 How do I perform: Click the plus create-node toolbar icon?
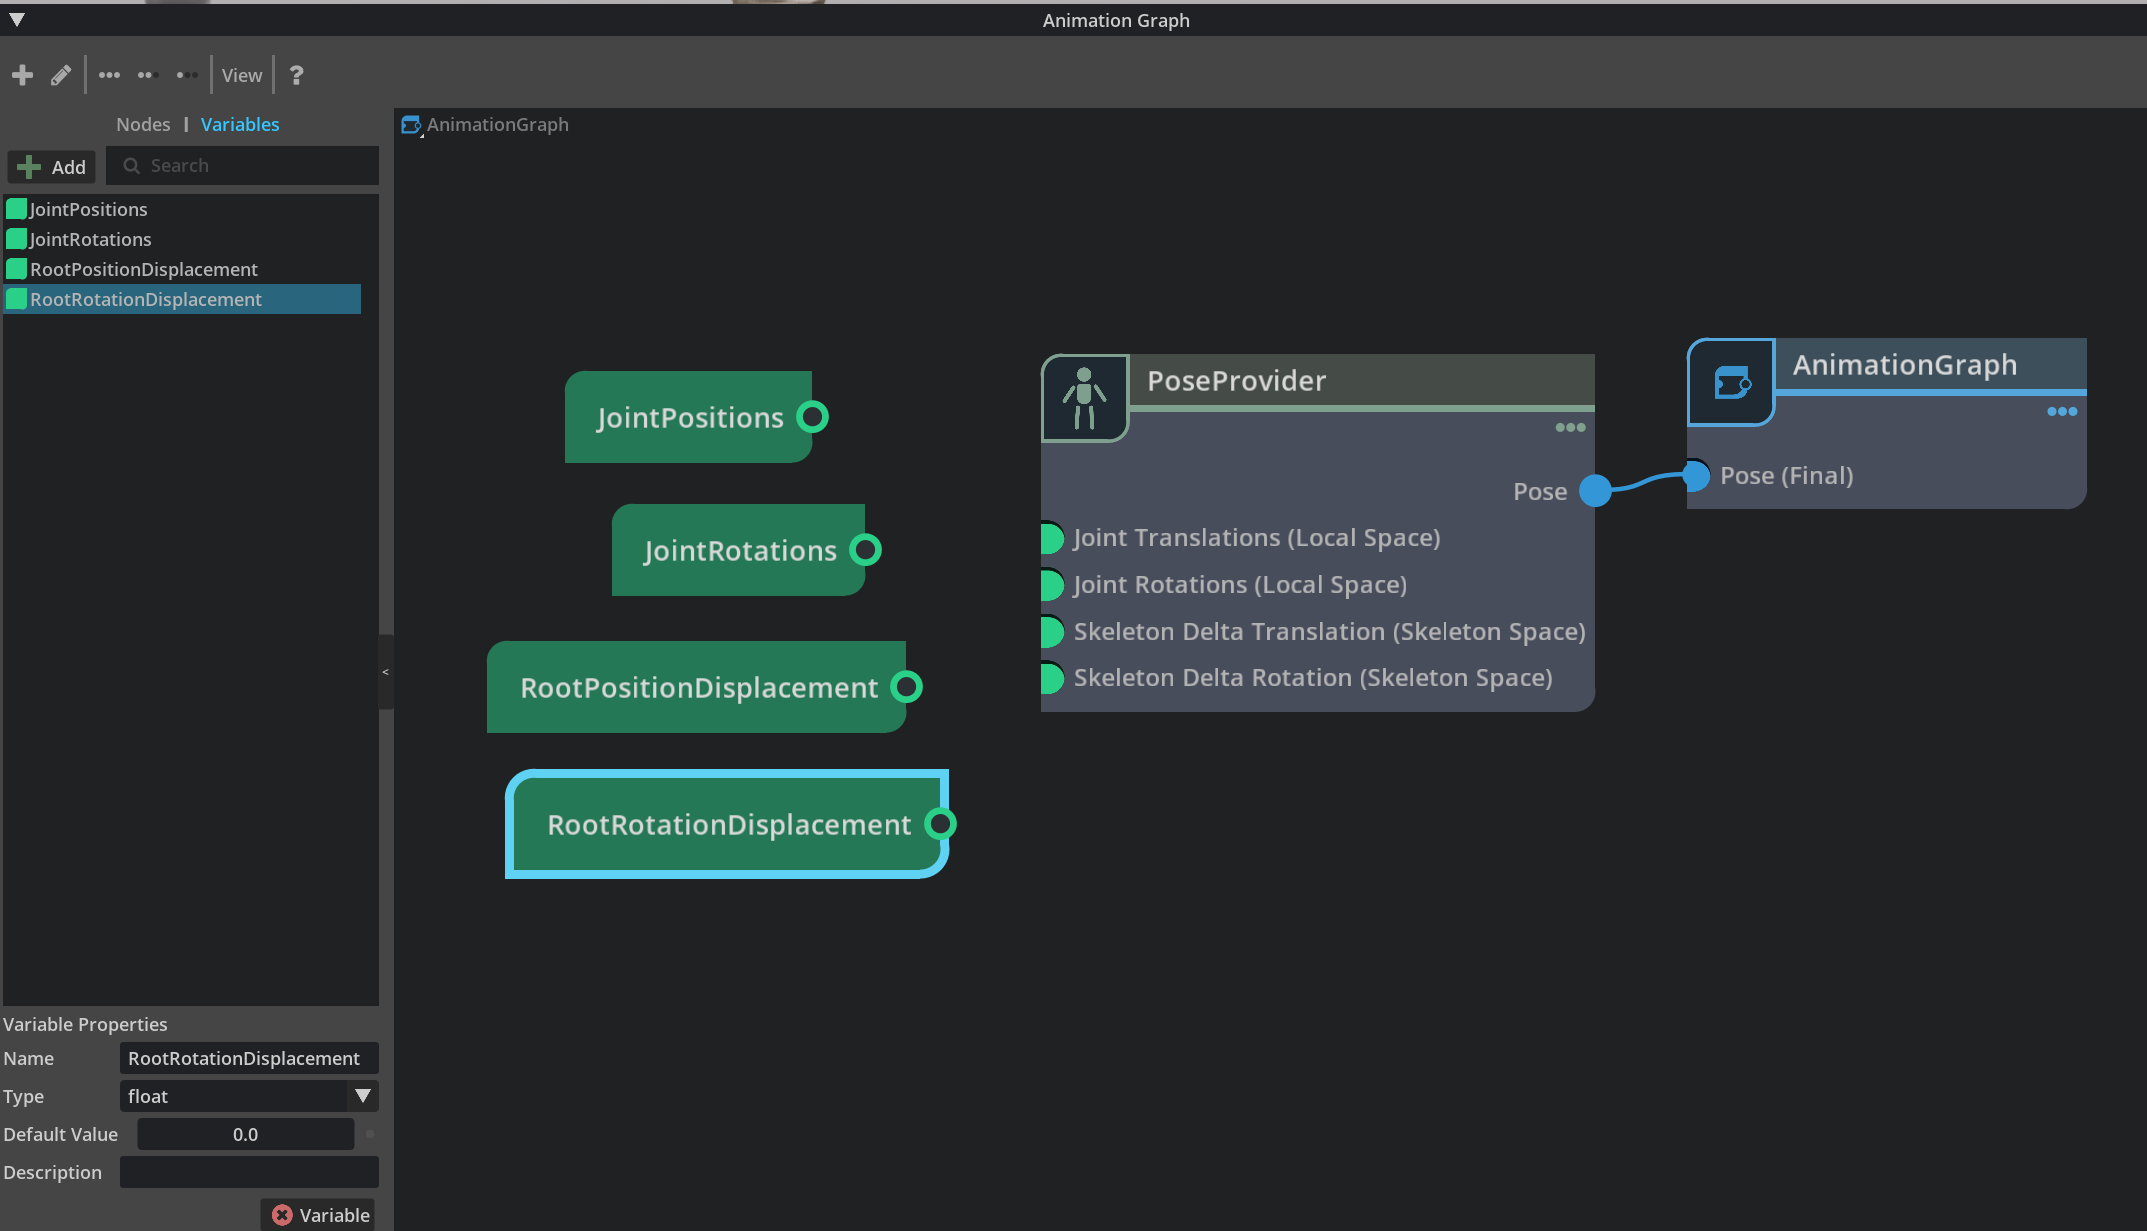coord(22,75)
